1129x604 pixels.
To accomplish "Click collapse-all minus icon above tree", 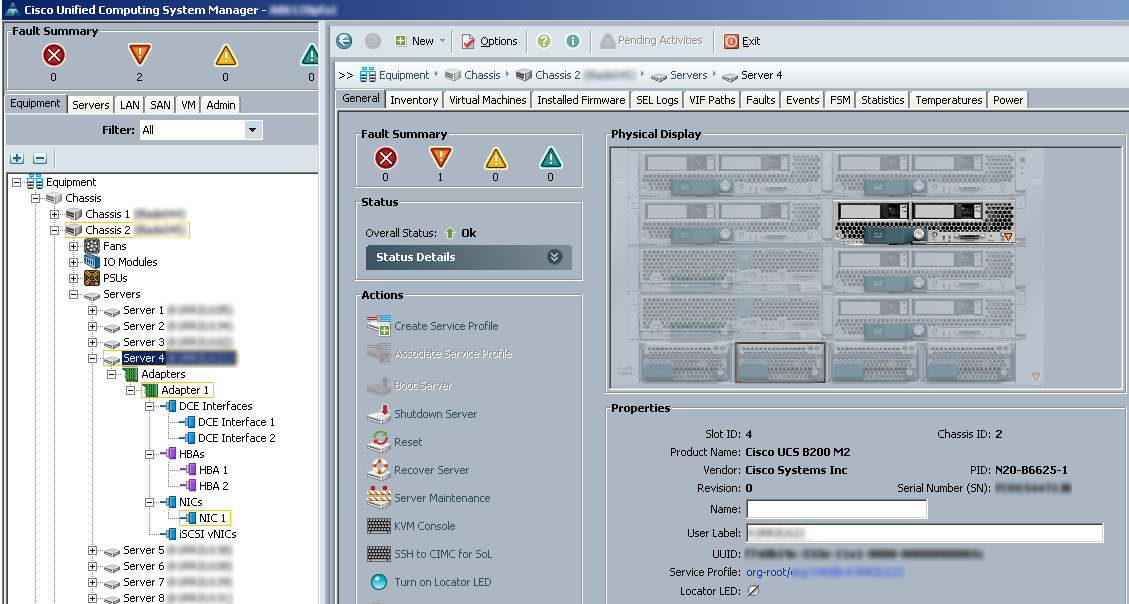I will (x=40, y=158).
